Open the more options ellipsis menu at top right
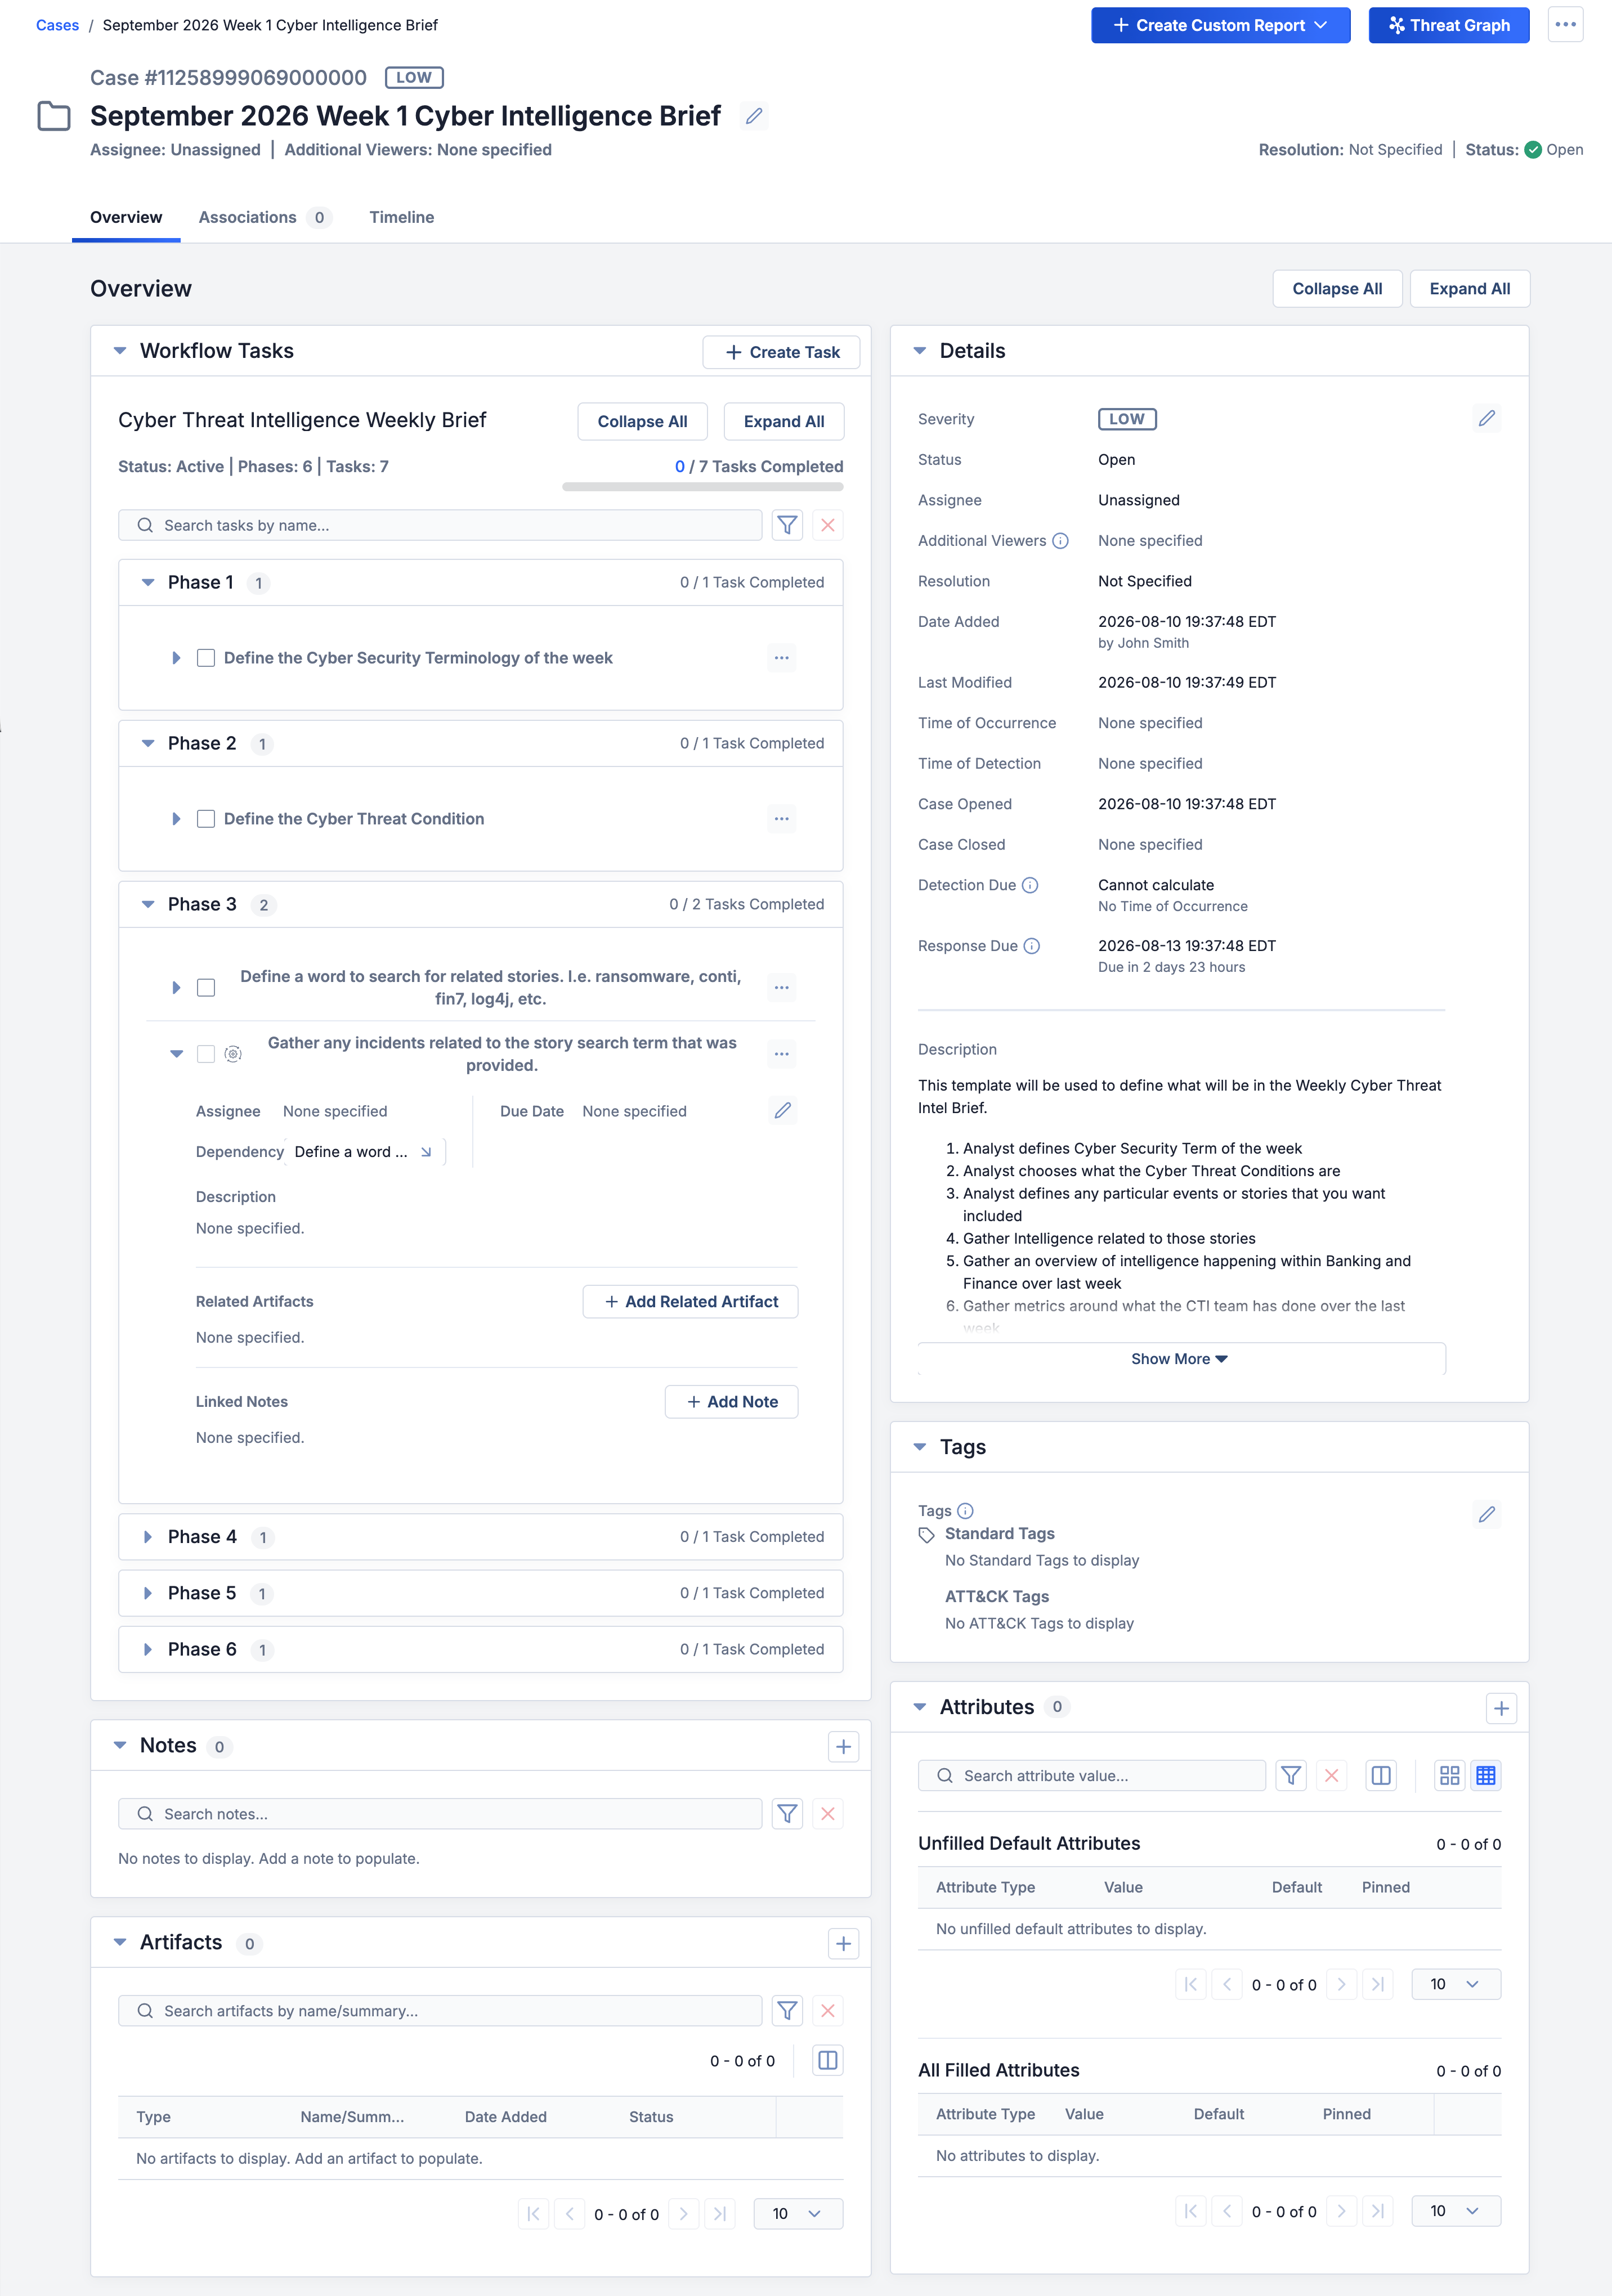Image resolution: width=1612 pixels, height=2296 pixels. (x=1565, y=25)
